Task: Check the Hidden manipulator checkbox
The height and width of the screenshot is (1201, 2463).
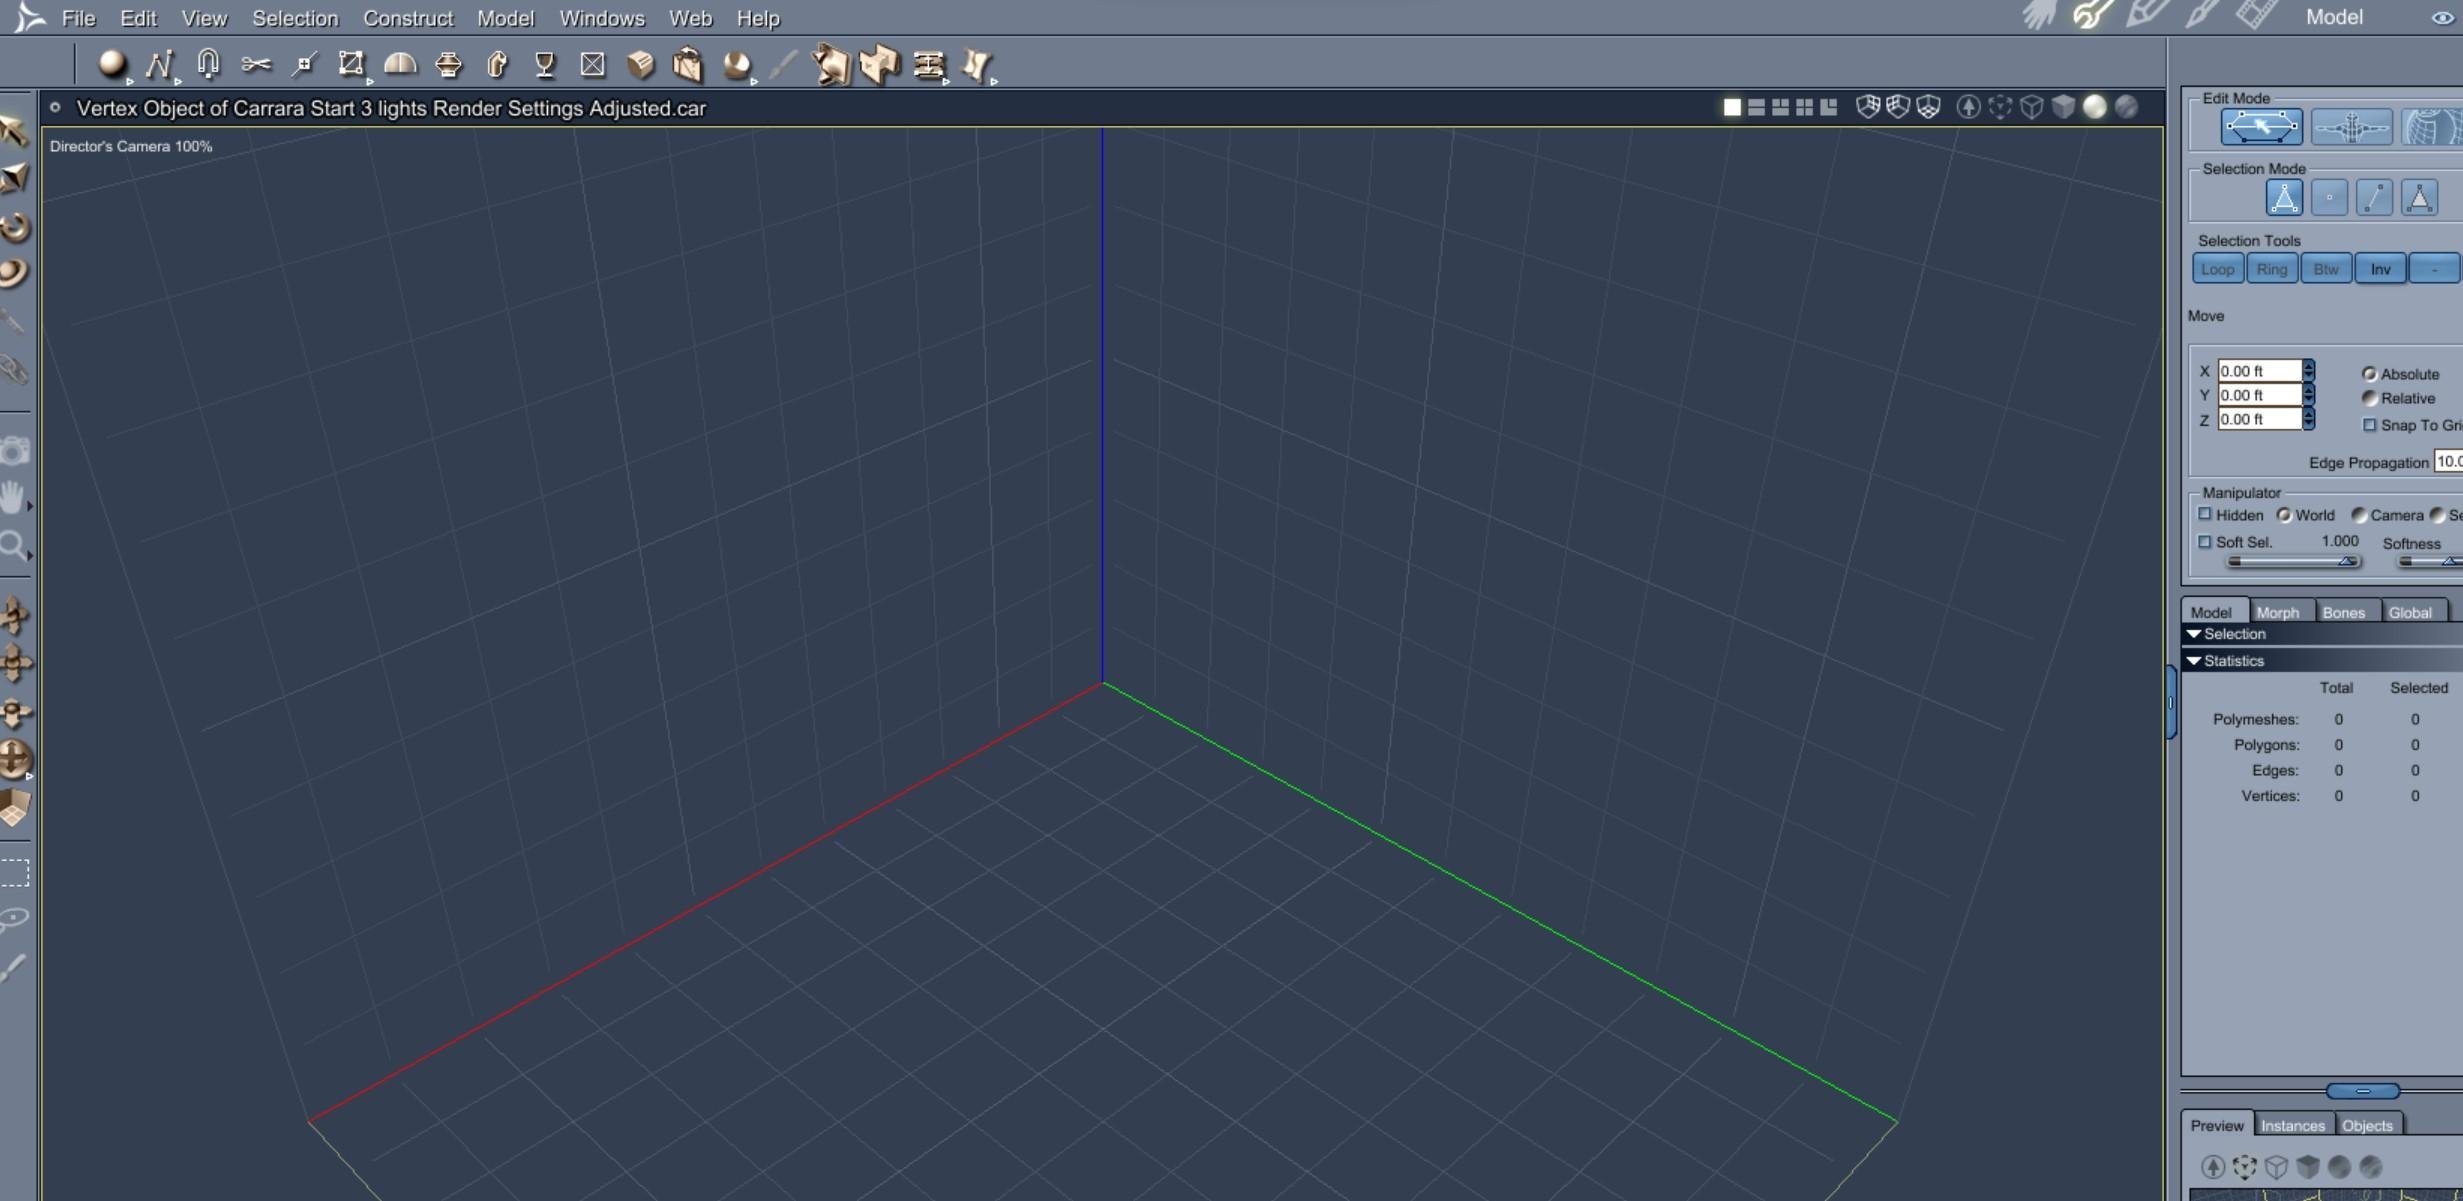Action: click(x=2205, y=514)
